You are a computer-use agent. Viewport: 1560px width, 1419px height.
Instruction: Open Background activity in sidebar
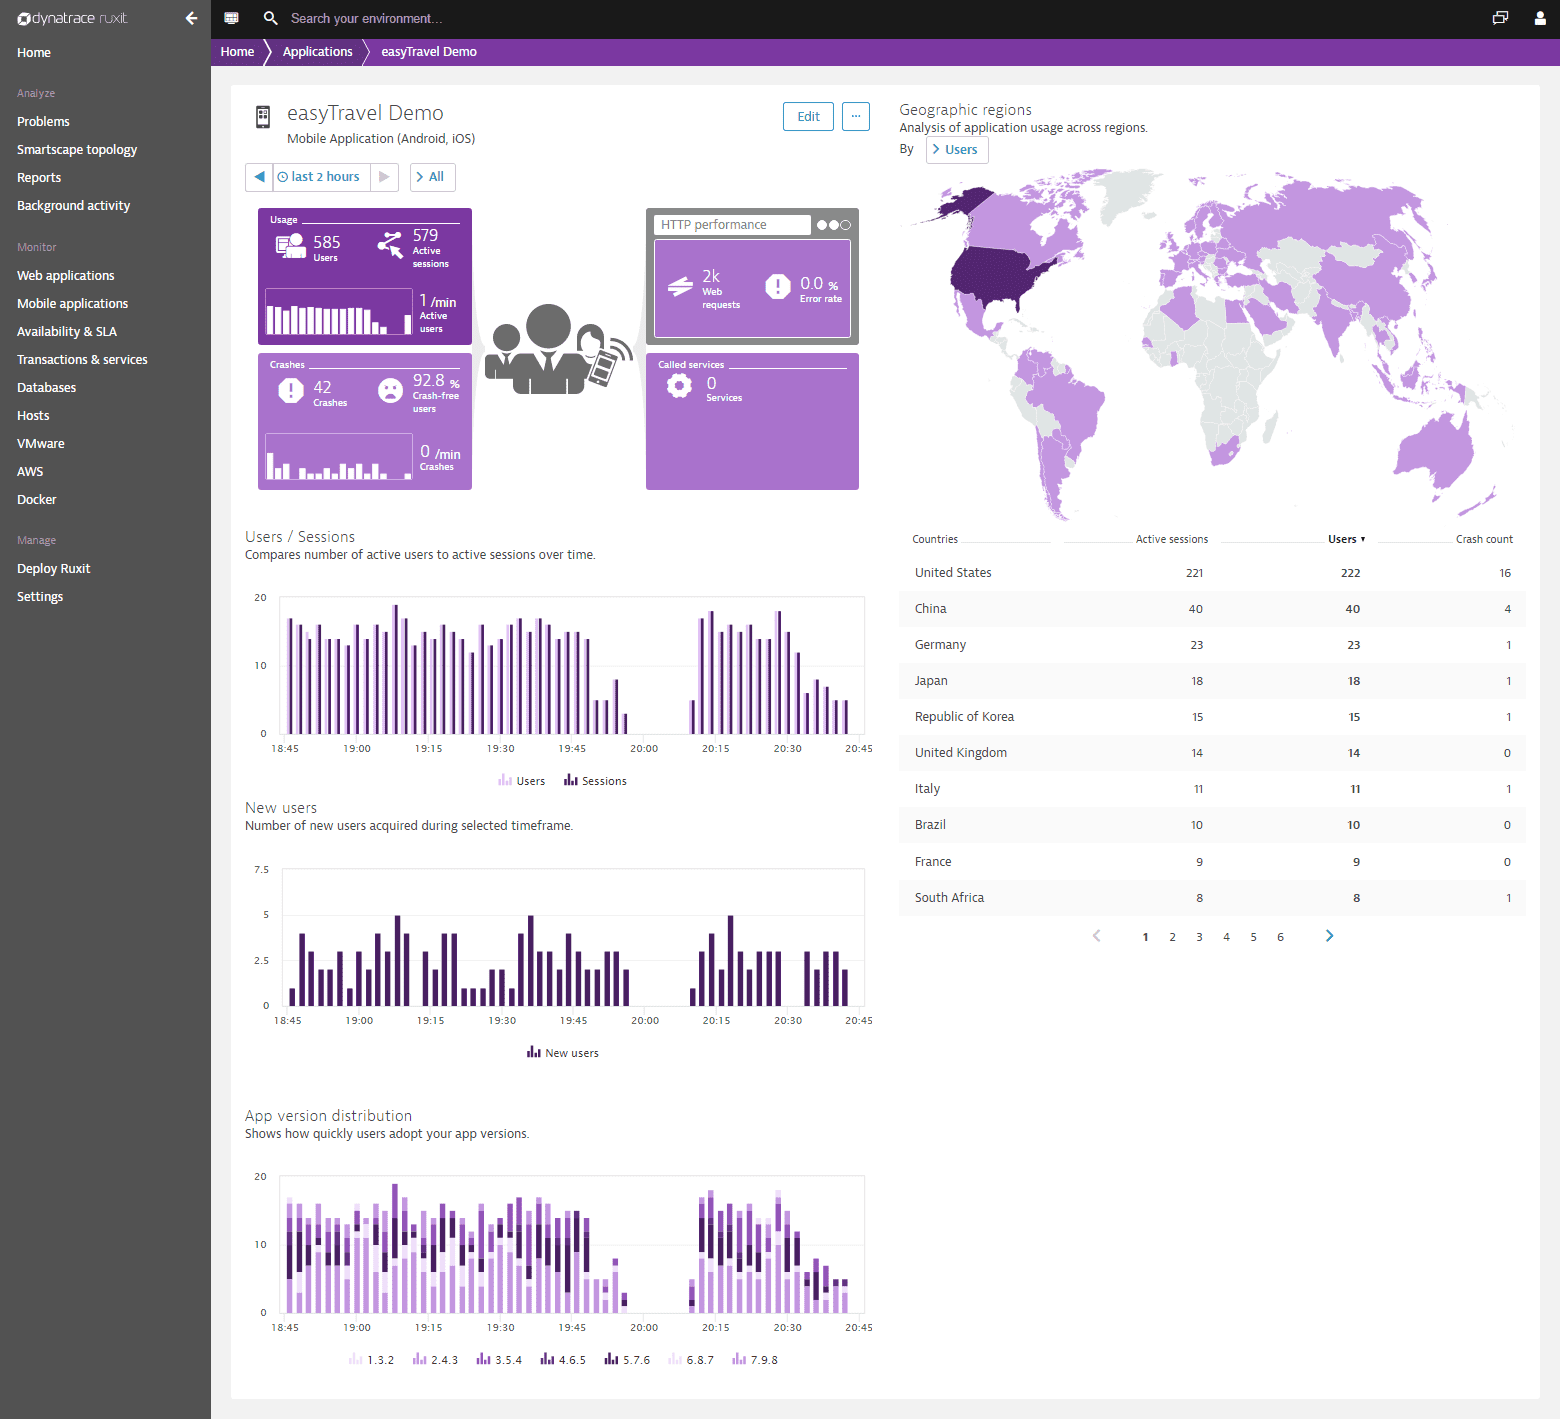[x=73, y=205]
